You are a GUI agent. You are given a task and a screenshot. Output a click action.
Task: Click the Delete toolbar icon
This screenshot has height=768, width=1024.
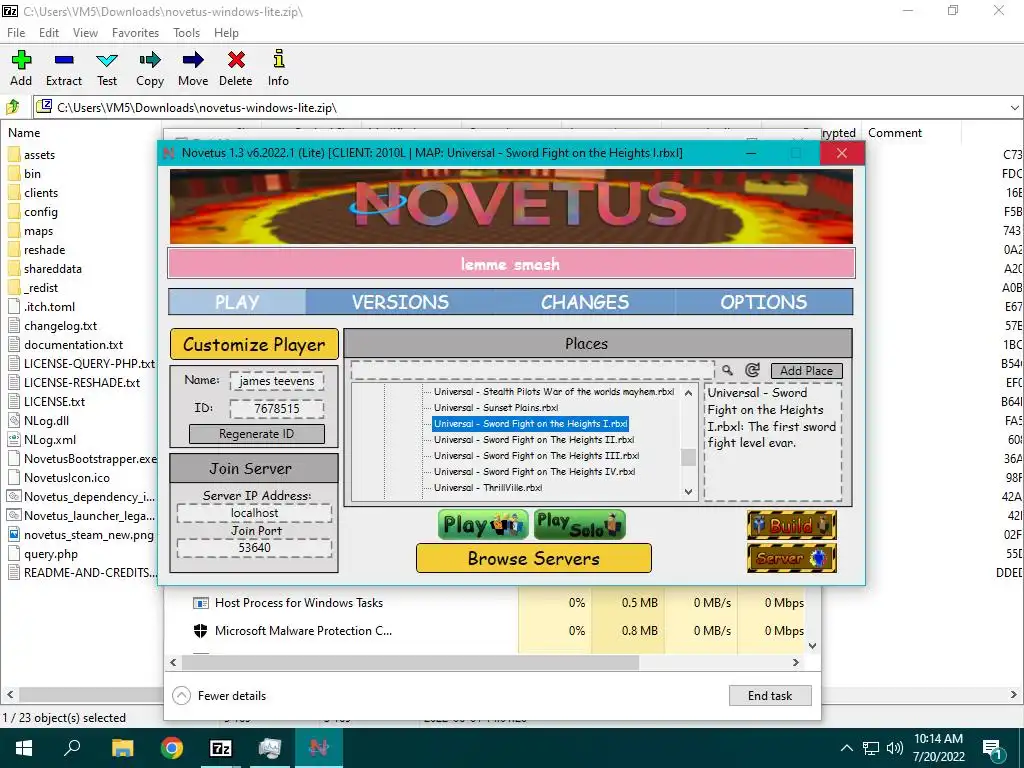coord(236,69)
